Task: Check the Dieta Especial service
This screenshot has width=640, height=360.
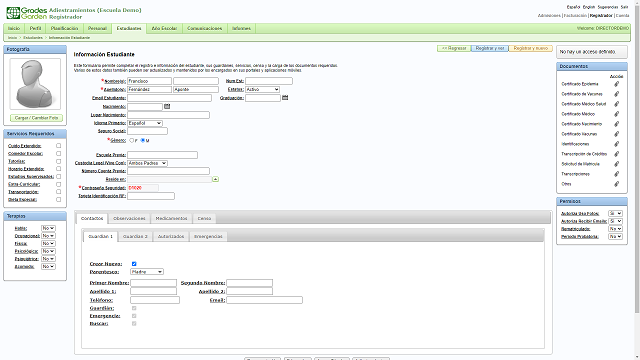Action: [x=58, y=200]
